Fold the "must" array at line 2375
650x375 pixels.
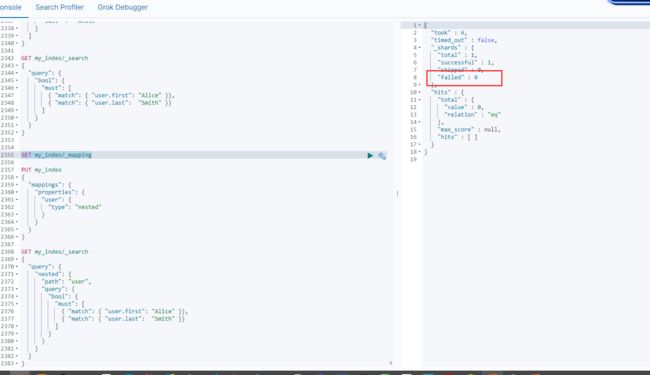pyautogui.click(x=17, y=304)
